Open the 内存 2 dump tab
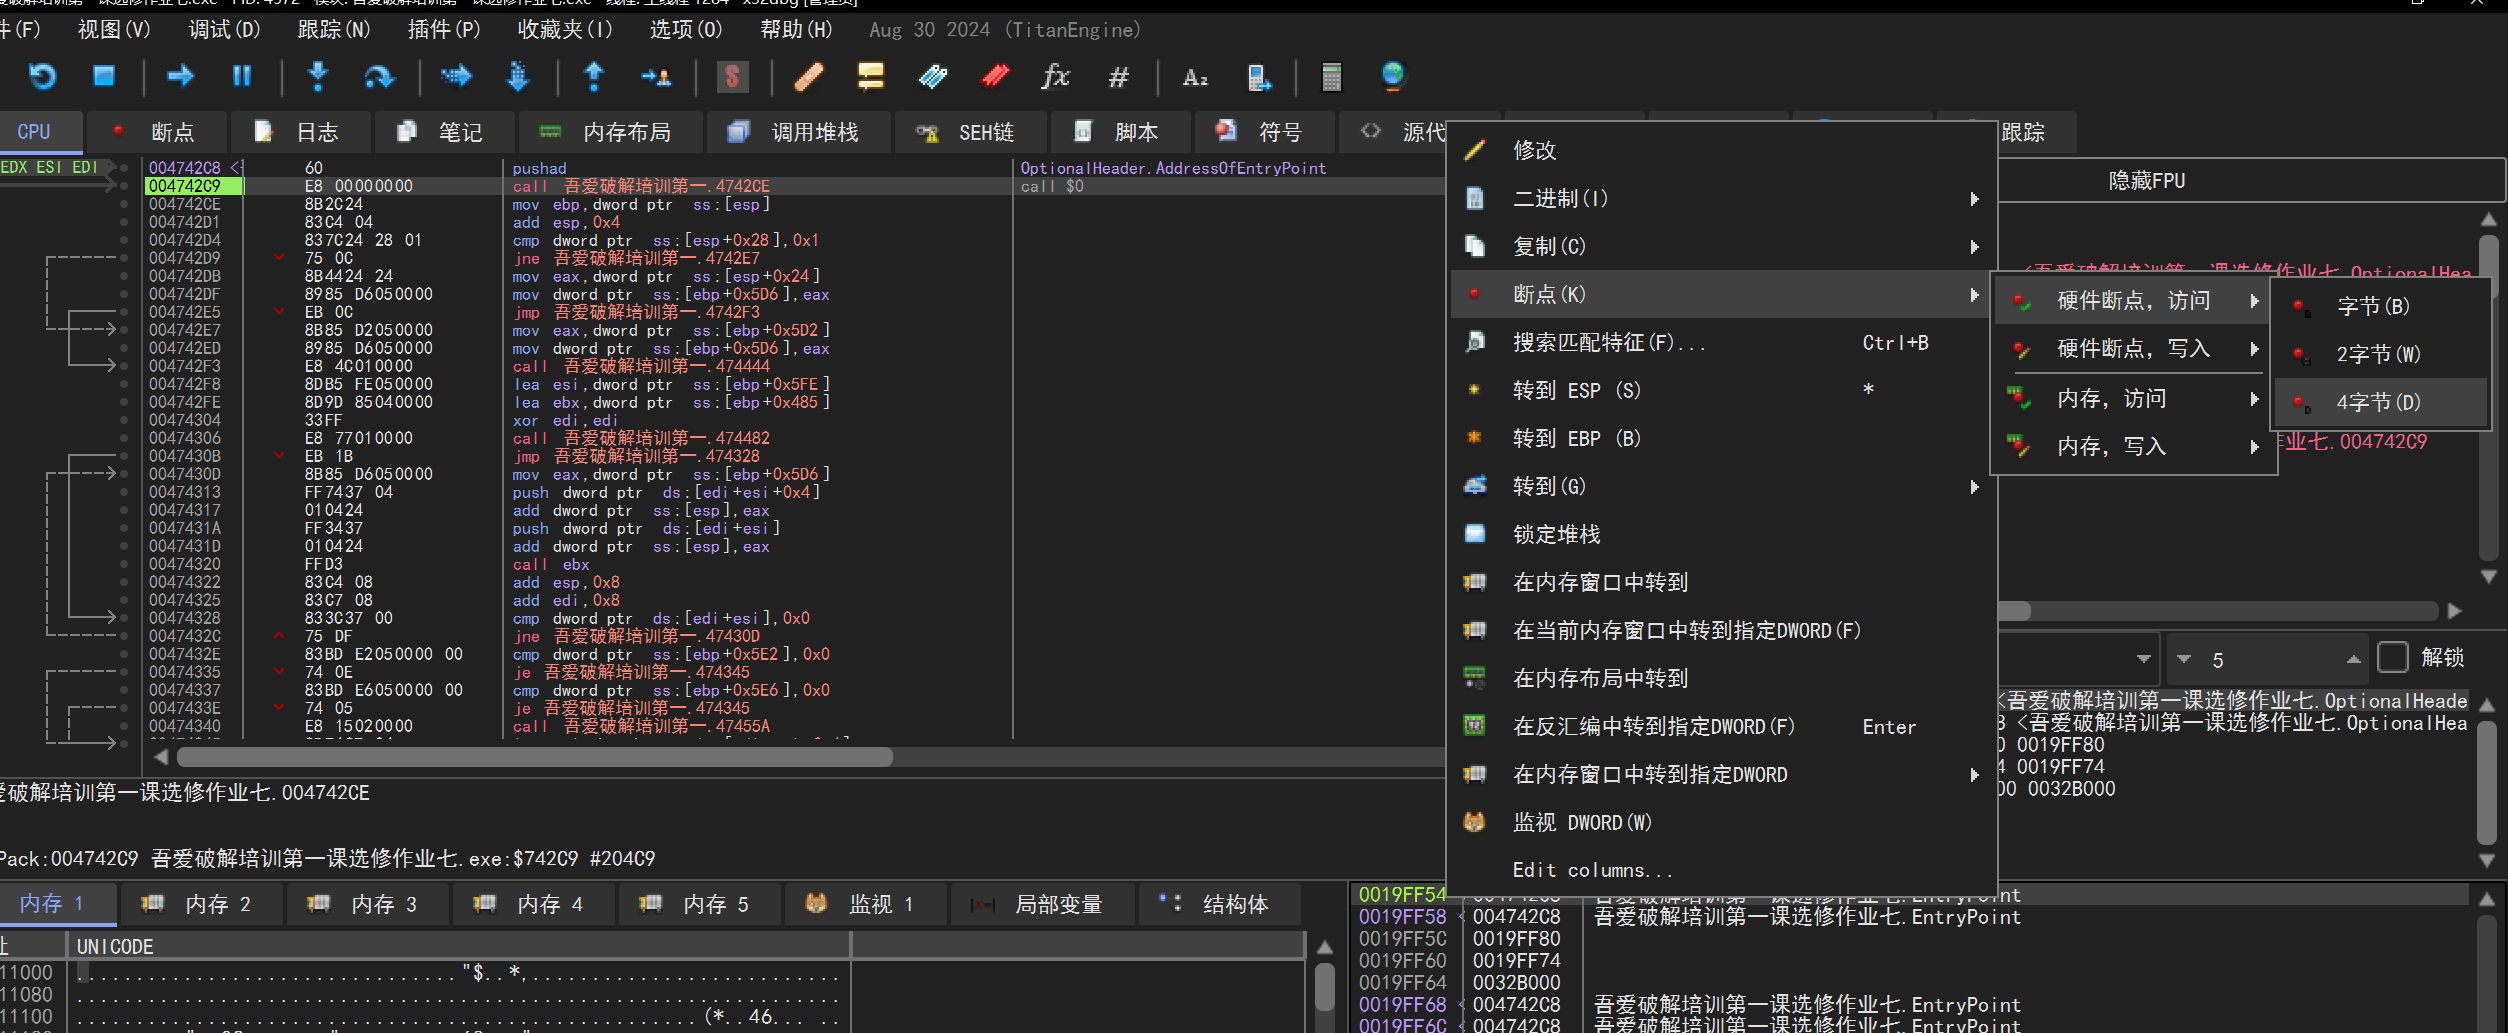 click(201, 904)
